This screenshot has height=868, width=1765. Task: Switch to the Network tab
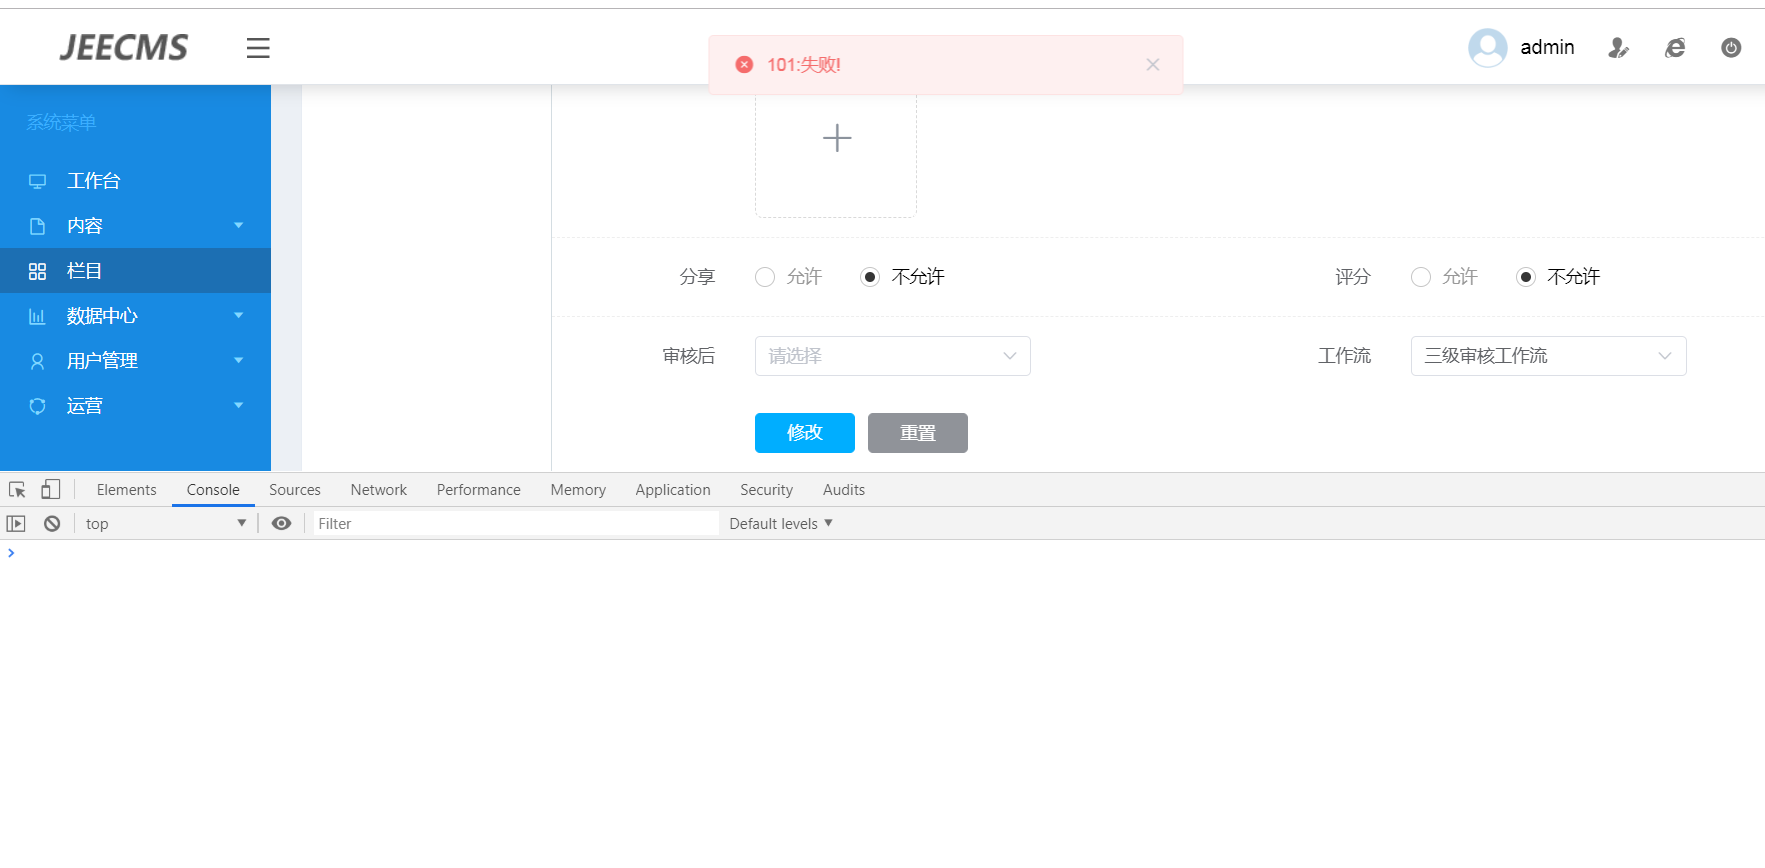379,490
